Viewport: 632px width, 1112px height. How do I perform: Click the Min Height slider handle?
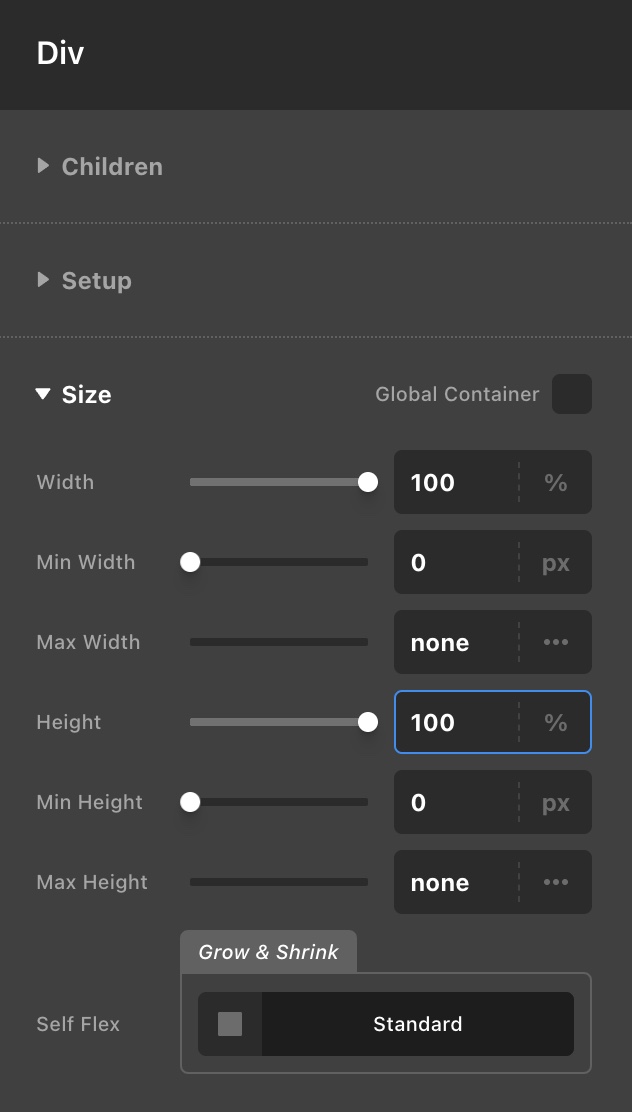pyautogui.click(x=190, y=803)
